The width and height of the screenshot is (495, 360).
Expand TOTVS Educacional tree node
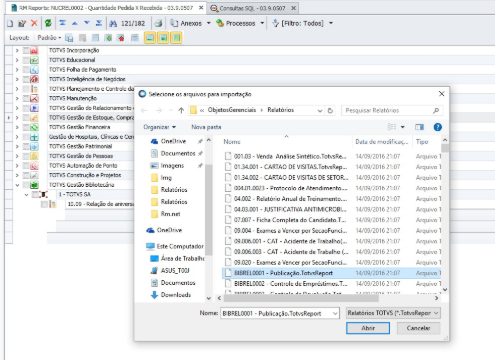[17, 60]
